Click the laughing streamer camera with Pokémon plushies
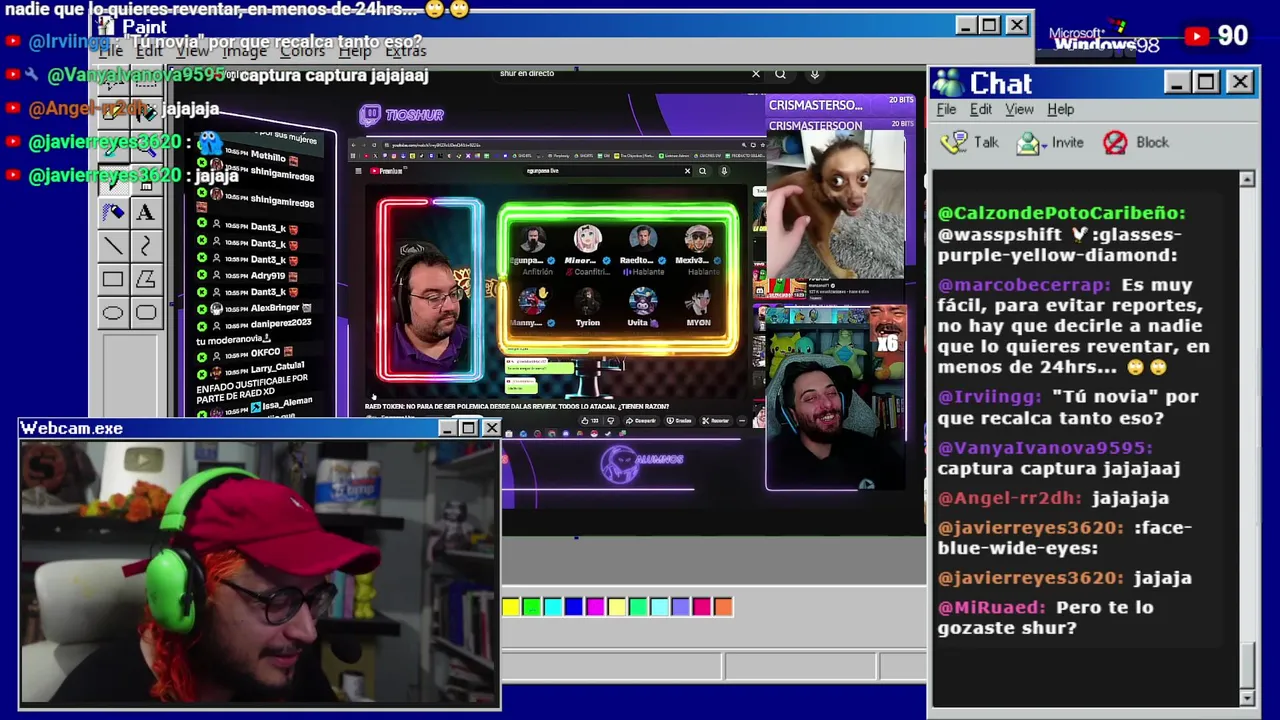Screen dimensions: 1280x720 pyautogui.click(x=836, y=396)
